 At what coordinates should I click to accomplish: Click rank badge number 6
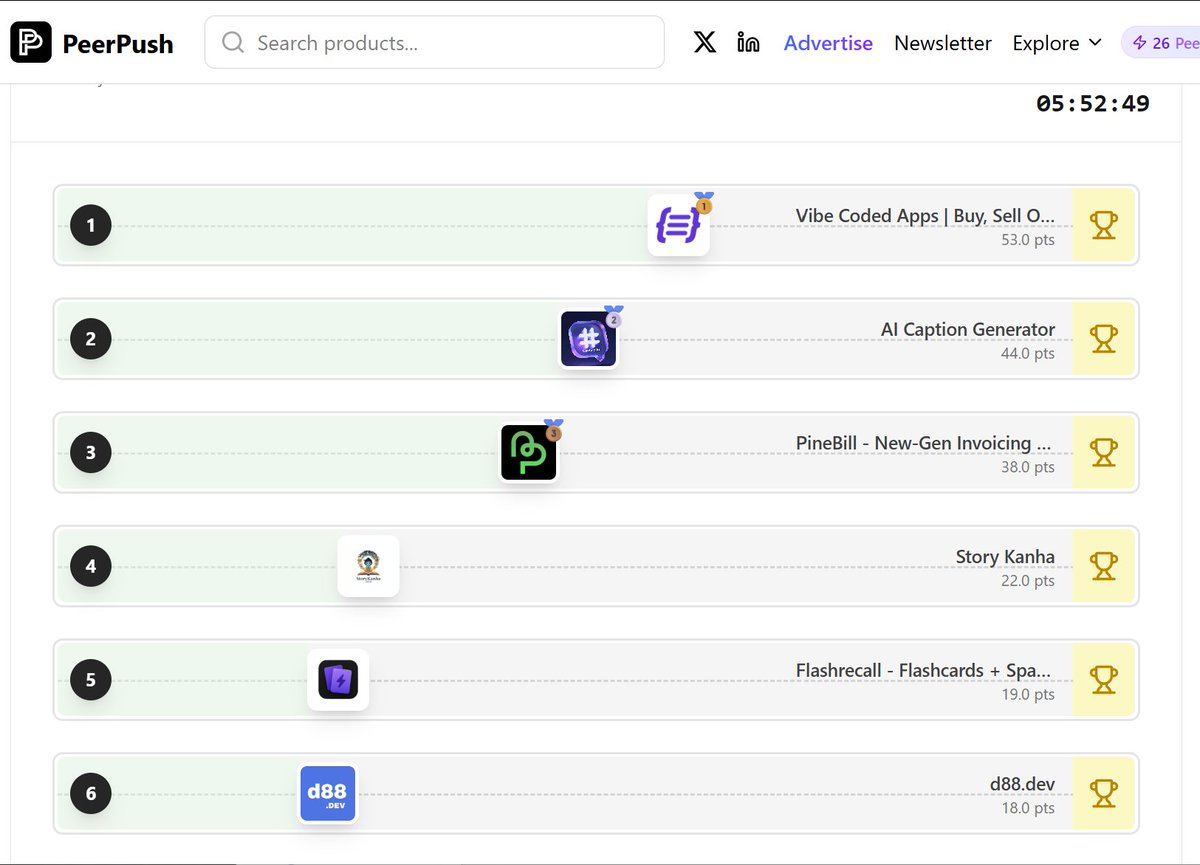click(x=91, y=794)
